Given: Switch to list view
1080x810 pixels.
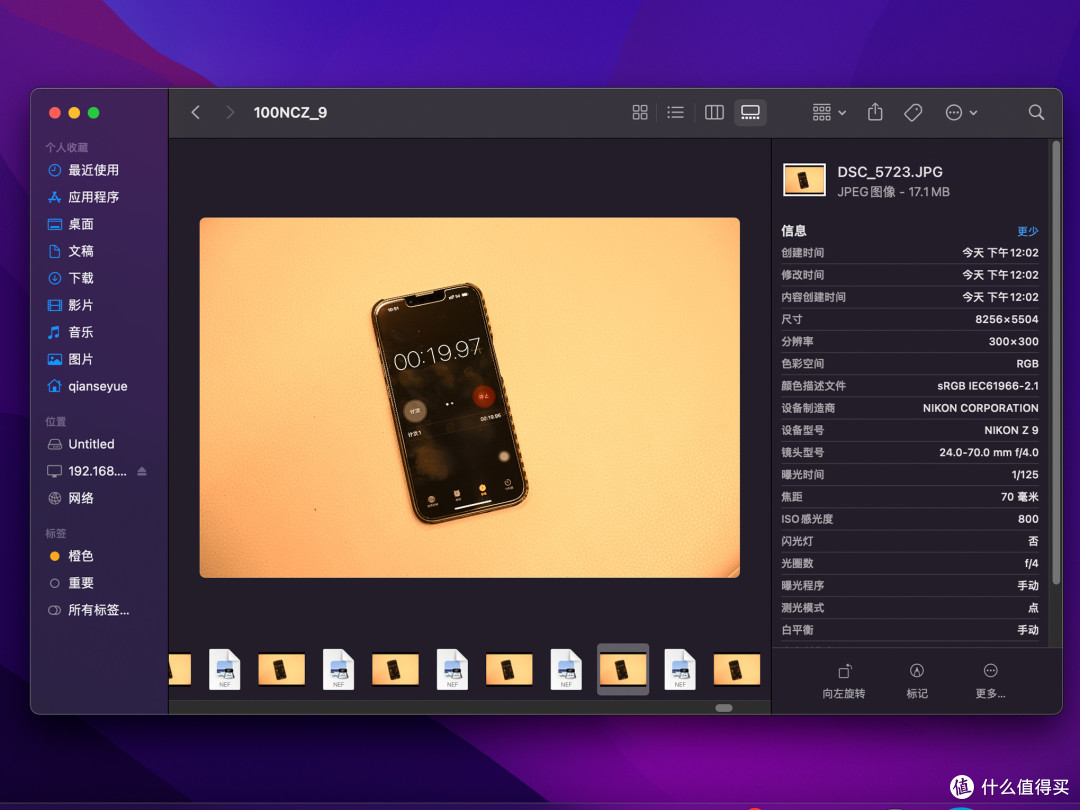Looking at the screenshot, I should click(x=676, y=112).
